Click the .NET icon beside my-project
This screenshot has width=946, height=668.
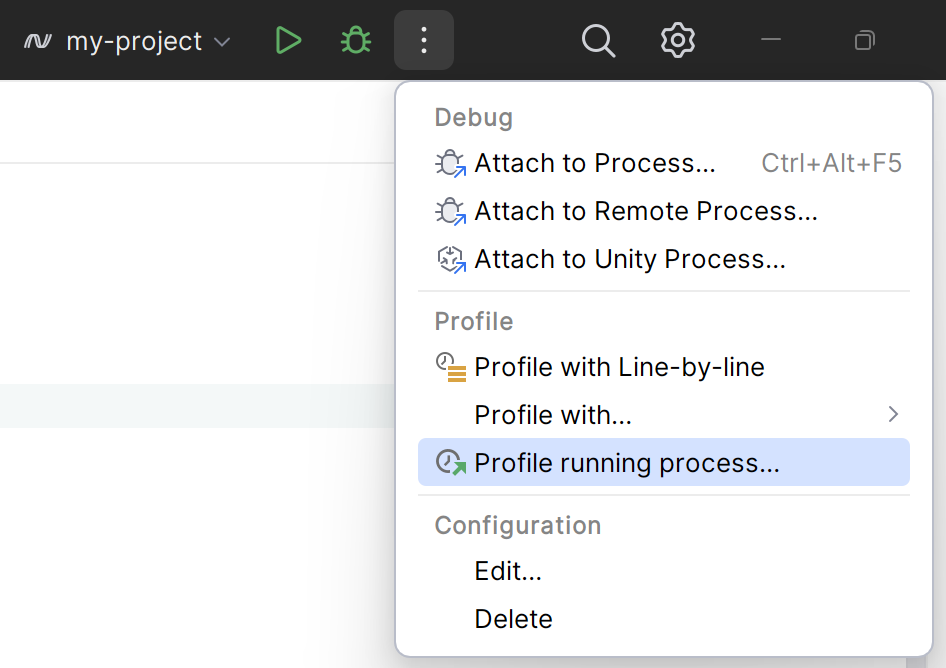point(38,42)
